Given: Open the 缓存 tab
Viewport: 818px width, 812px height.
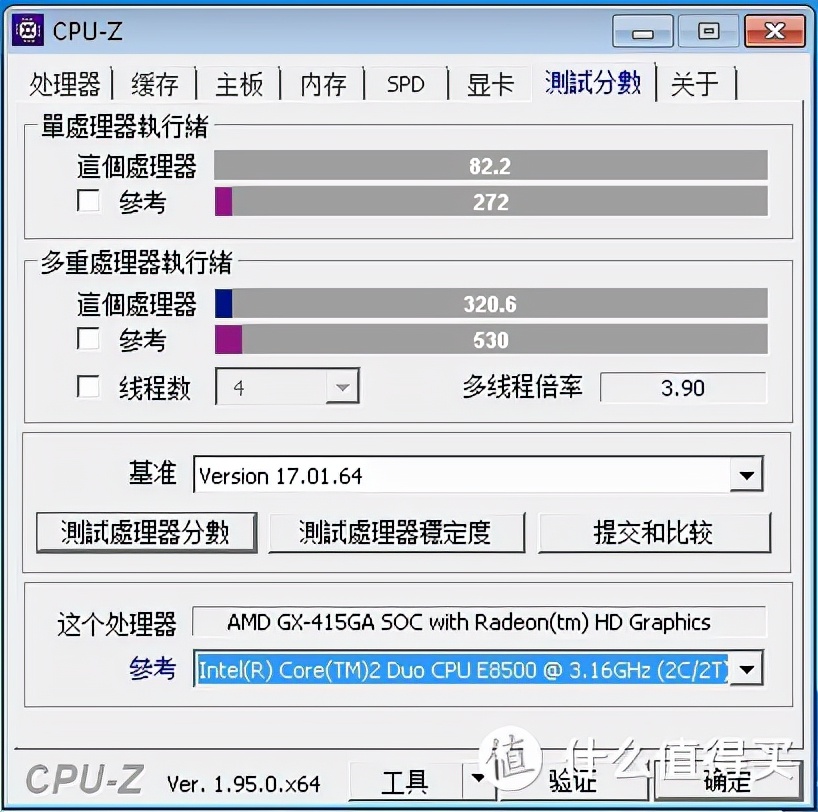Looking at the screenshot, I should tap(154, 84).
